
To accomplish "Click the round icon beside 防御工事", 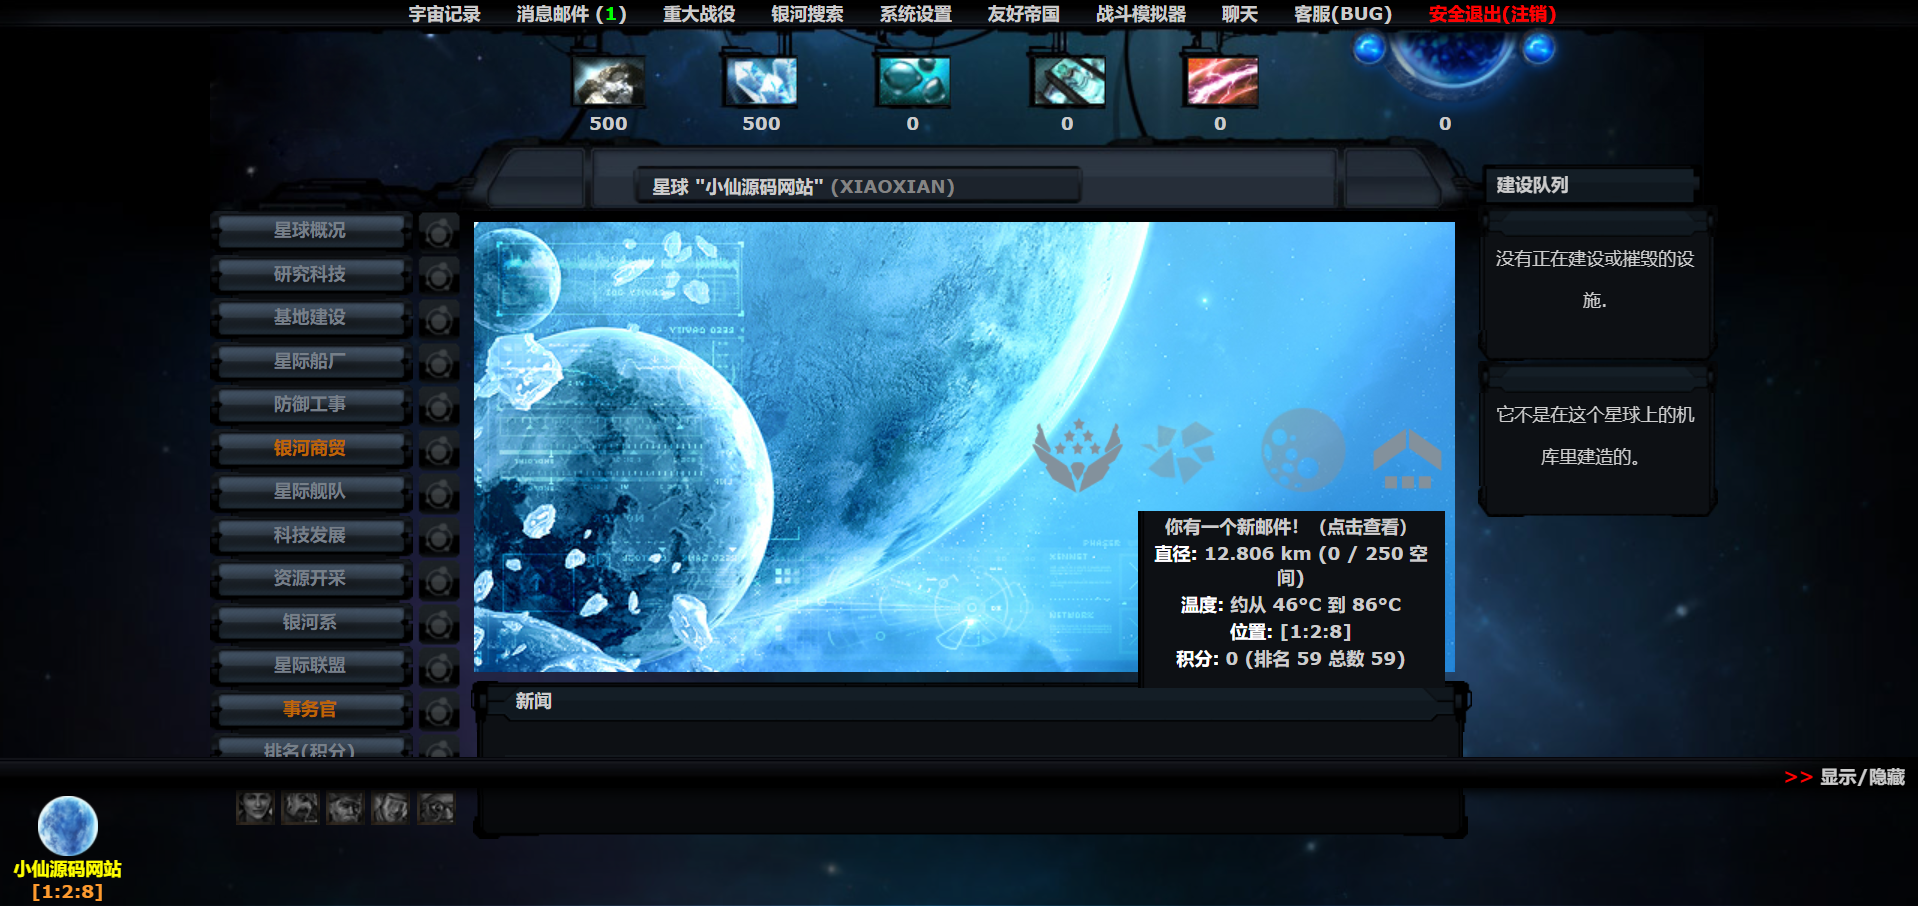I will 438,407.
